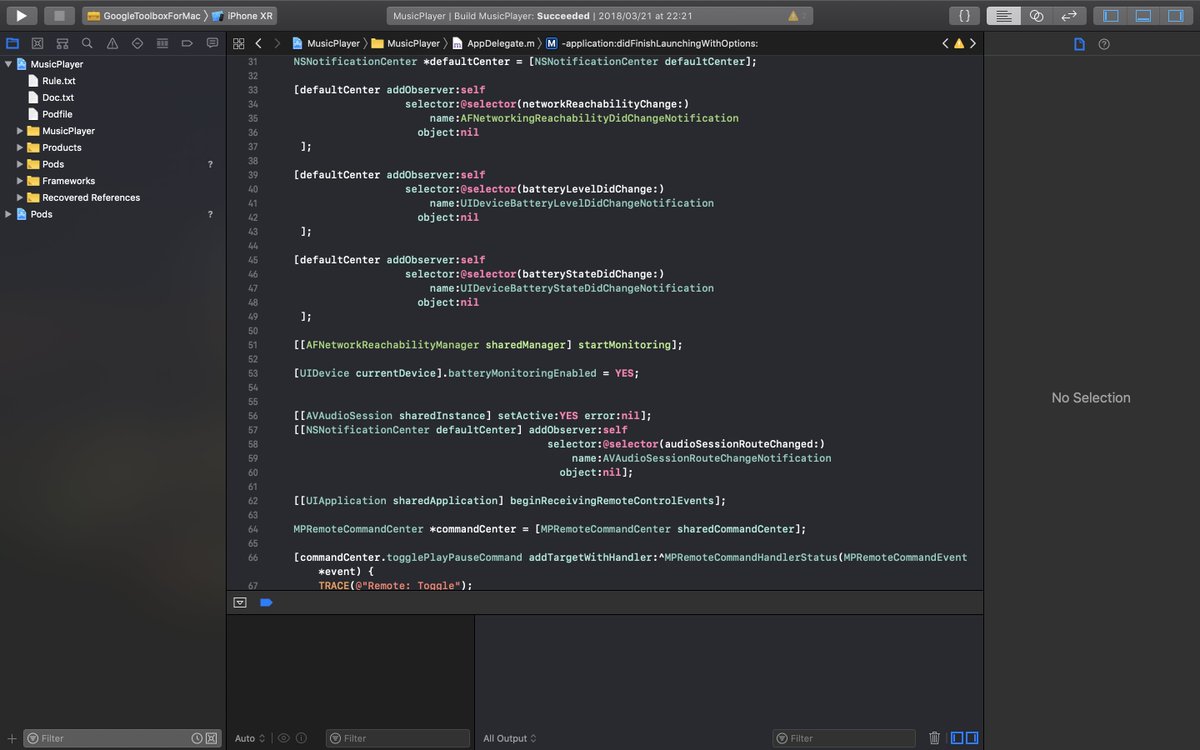Viewport: 1200px width, 750px height.
Task: Open the Find navigator magnifying glass
Action: [86, 43]
